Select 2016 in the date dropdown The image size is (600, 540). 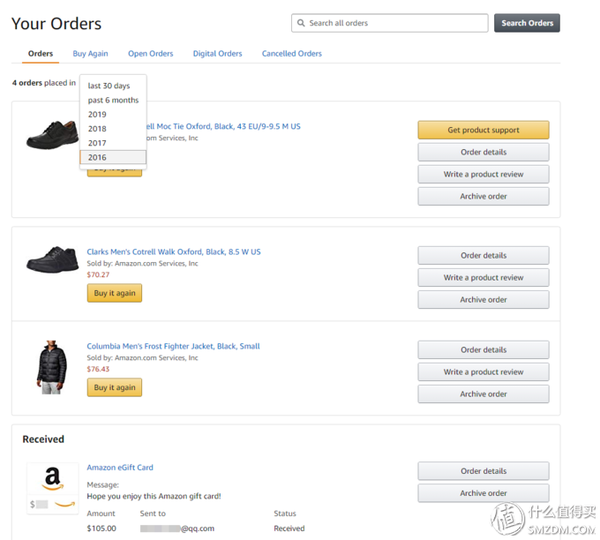pos(113,157)
